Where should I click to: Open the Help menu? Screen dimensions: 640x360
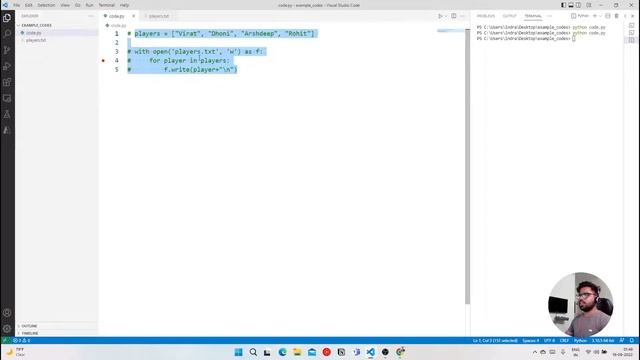[x=124, y=5]
